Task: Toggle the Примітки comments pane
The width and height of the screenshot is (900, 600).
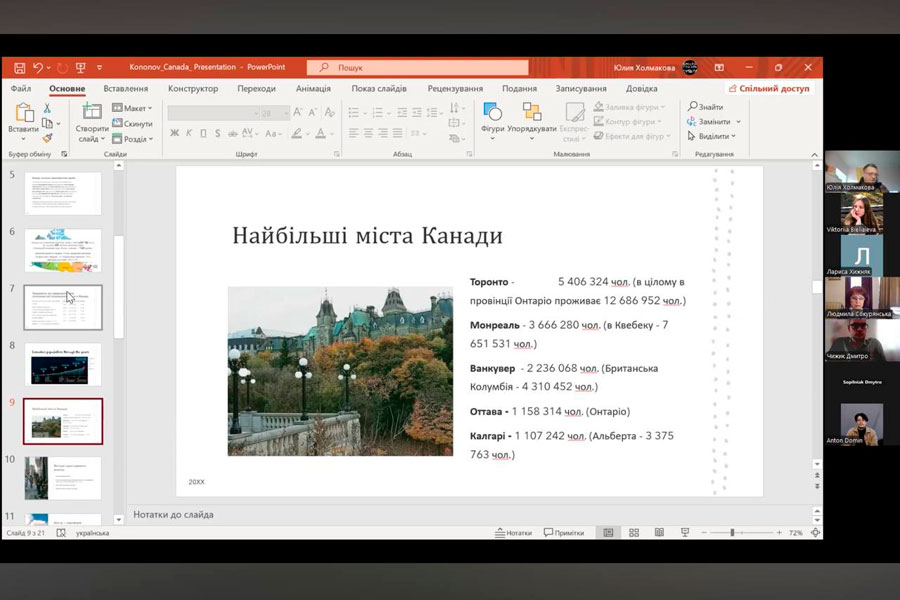Action: 564,533
